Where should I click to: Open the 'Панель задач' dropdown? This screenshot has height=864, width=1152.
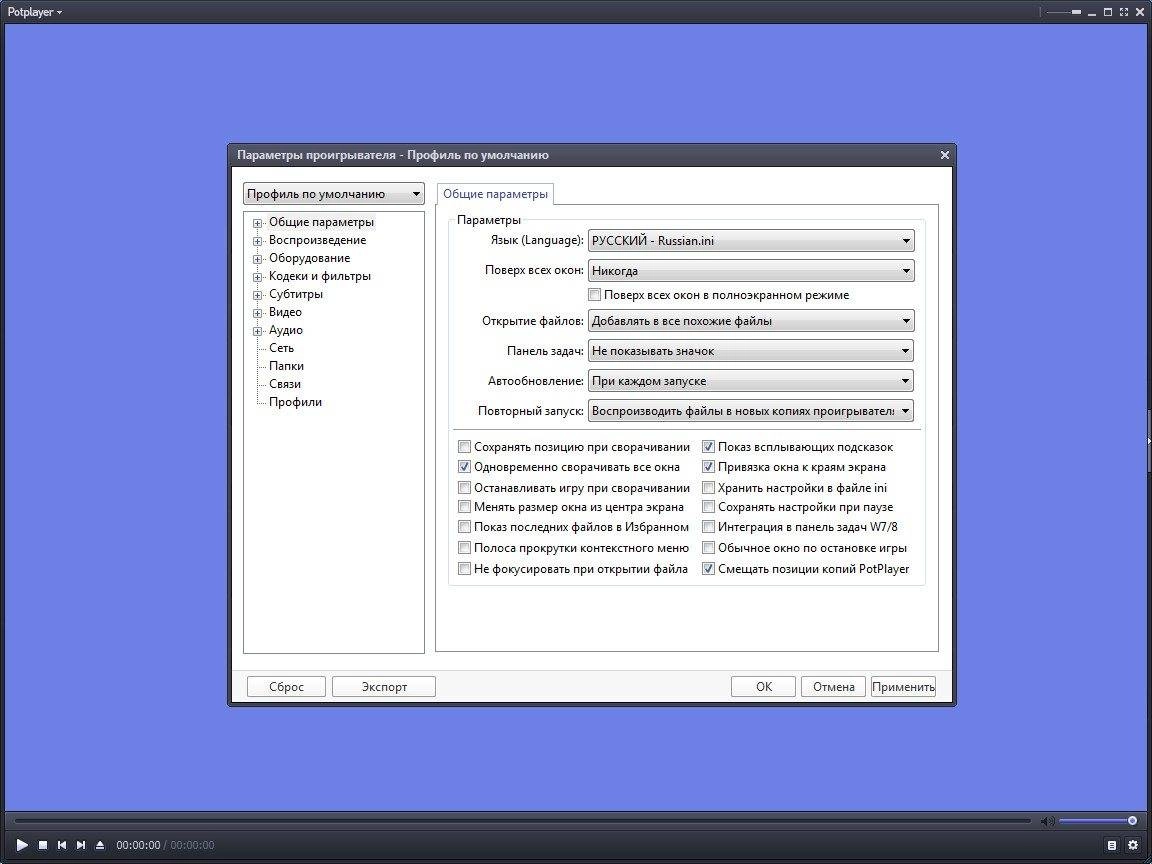751,350
